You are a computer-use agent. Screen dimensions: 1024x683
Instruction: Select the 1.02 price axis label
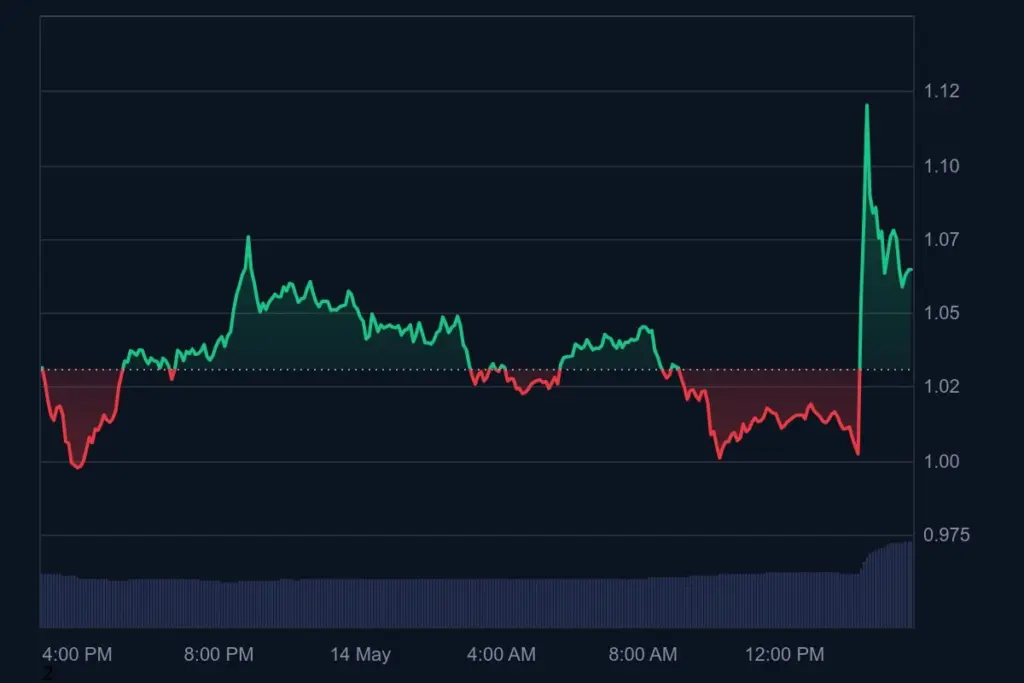pyautogui.click(x=940, y=387)
